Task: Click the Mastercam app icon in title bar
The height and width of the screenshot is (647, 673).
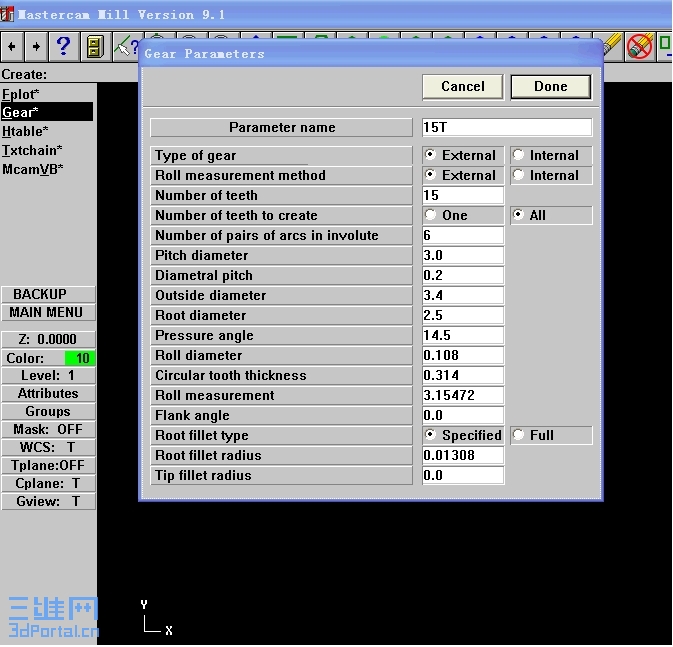Action: (7, 14)
